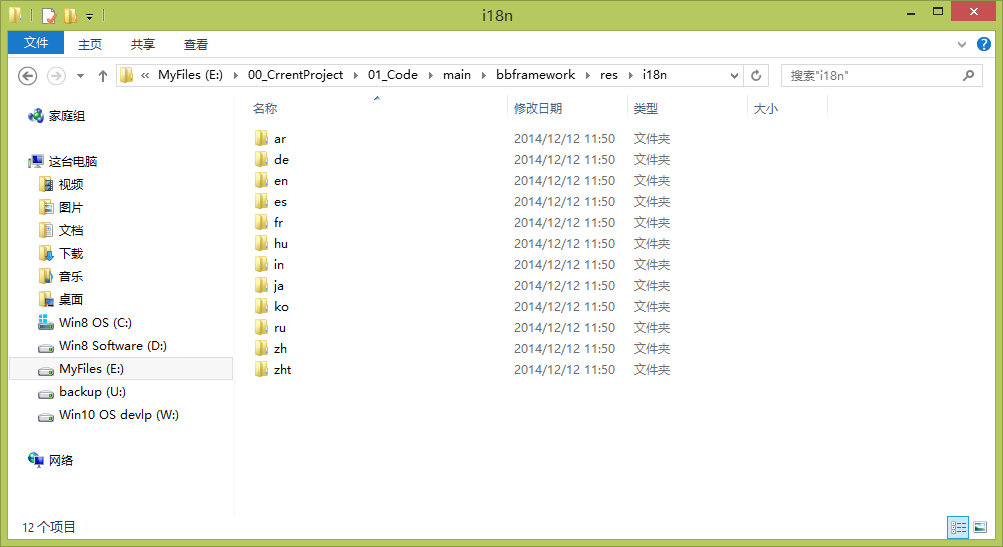Image resolution: width=1003 pixels, height=547 pixels.
Task: Click MyFiles (E:) in breadcrumb path
Action: (190, 75)
